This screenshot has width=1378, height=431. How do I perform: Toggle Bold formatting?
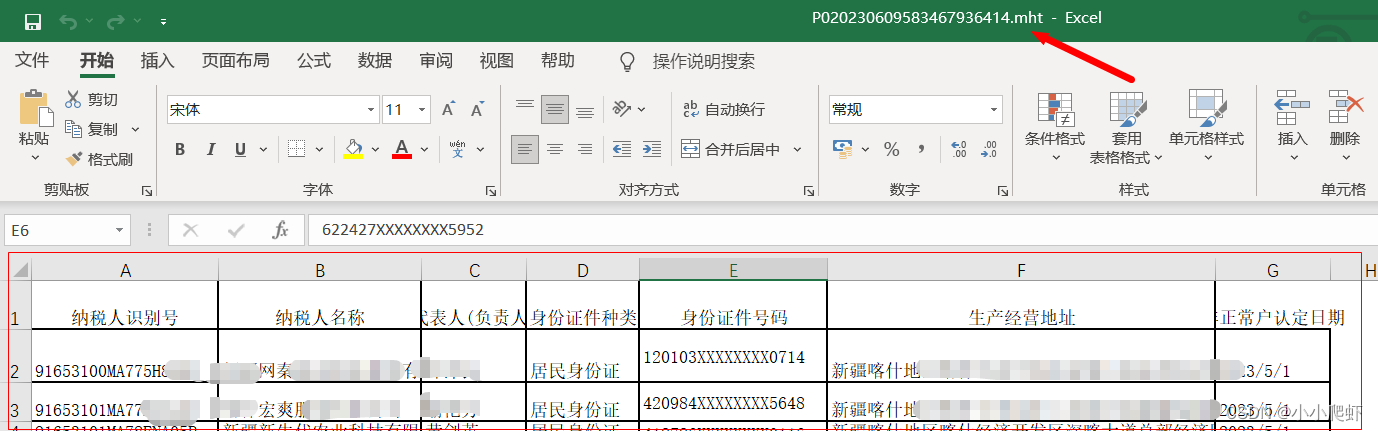pyautogui.click(x=180, y=149)
